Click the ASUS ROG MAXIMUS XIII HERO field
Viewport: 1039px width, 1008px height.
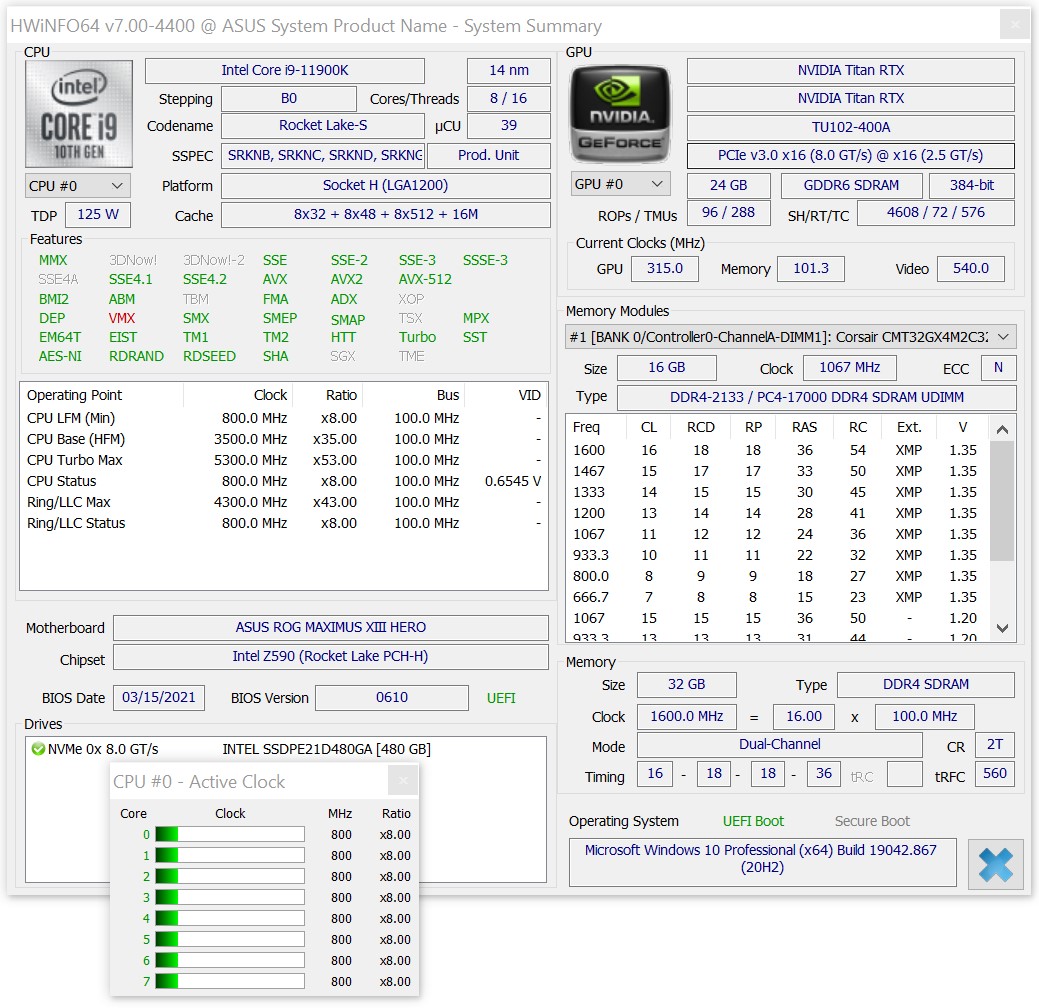(330, 628)
